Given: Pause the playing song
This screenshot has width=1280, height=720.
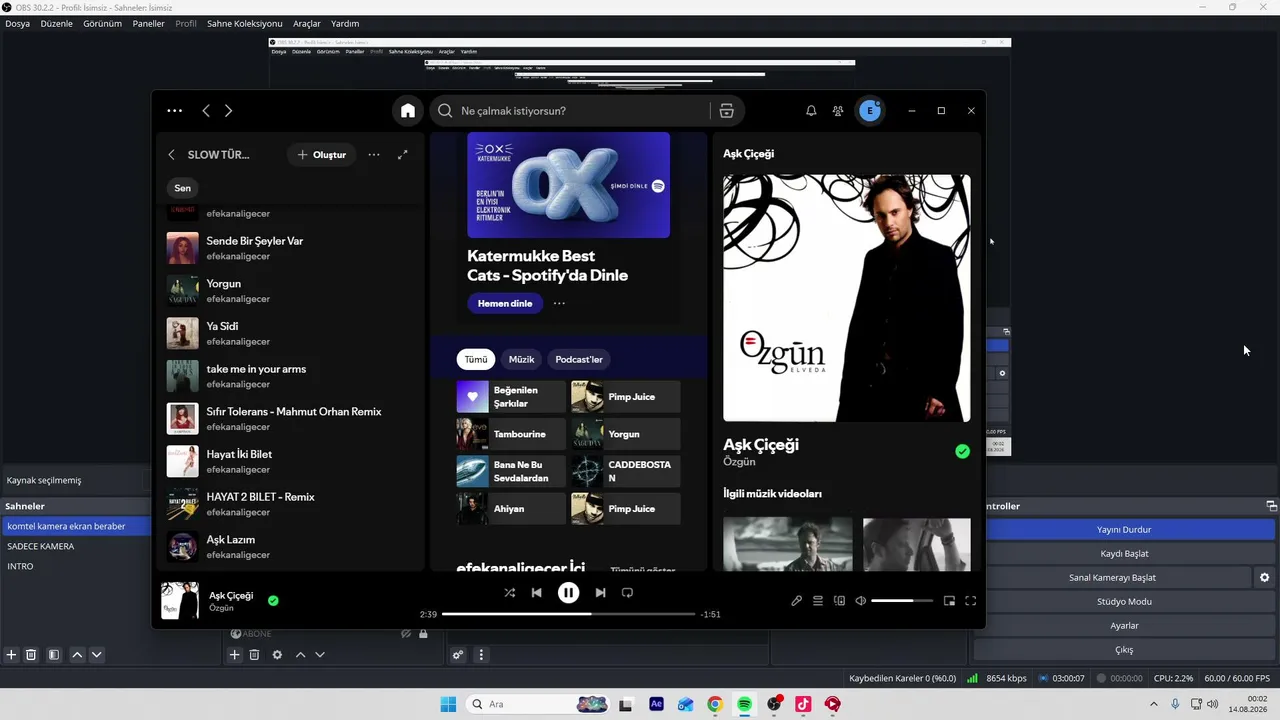Looking at the screenshot, I should click(x=568, y=593).
